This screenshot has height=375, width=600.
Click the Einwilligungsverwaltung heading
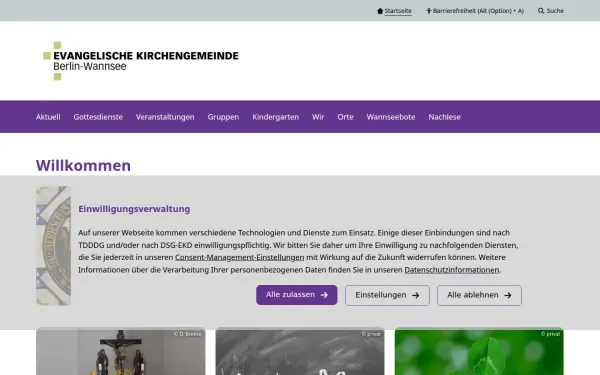[x=134, y=209]
